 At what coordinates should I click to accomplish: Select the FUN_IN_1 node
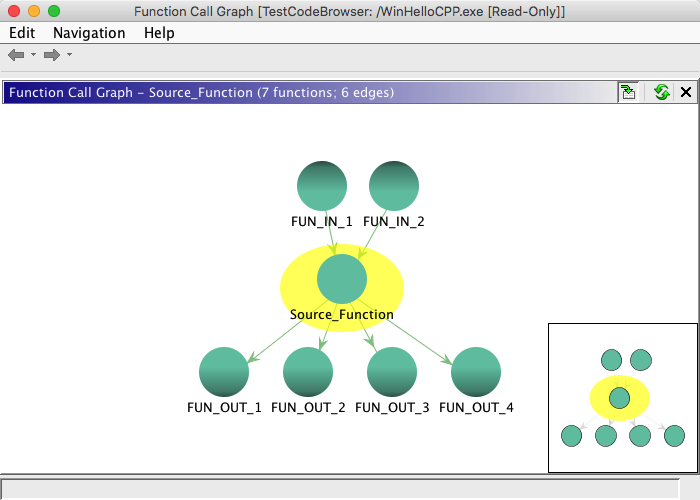[x=322, y=186]
